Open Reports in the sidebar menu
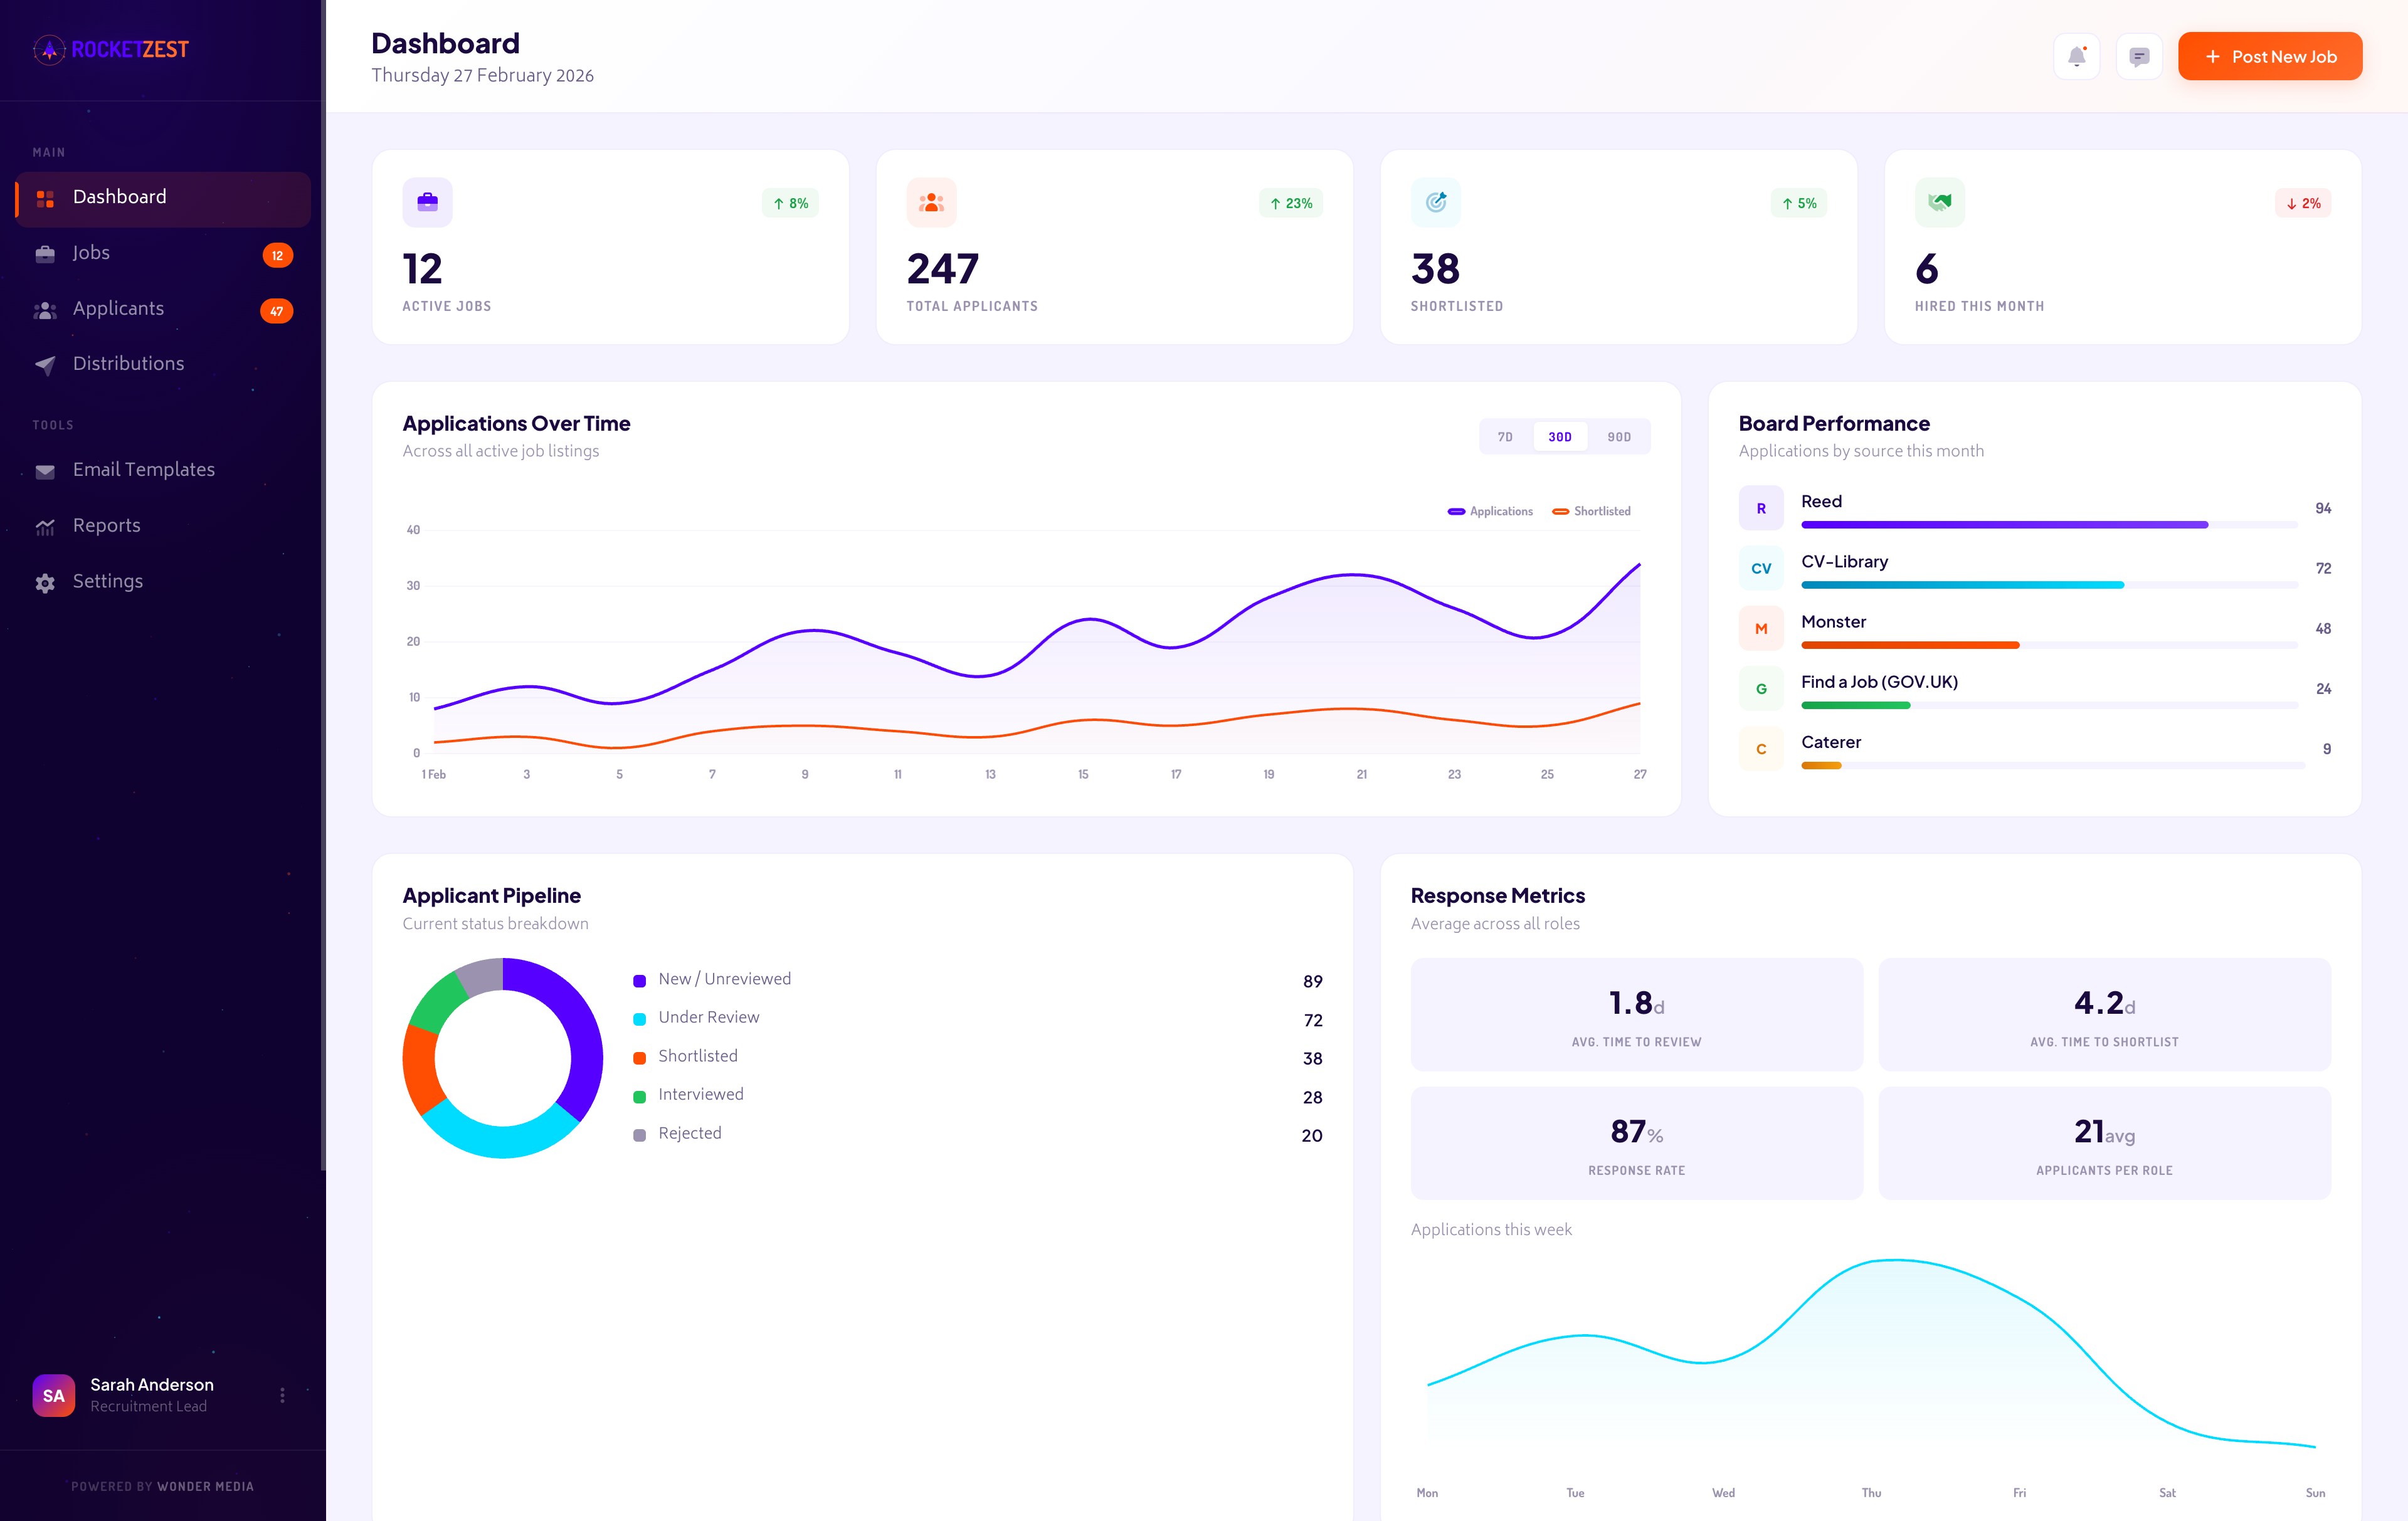The image size is (2408, 1521). pyautogui.click(x=163, y=527)
